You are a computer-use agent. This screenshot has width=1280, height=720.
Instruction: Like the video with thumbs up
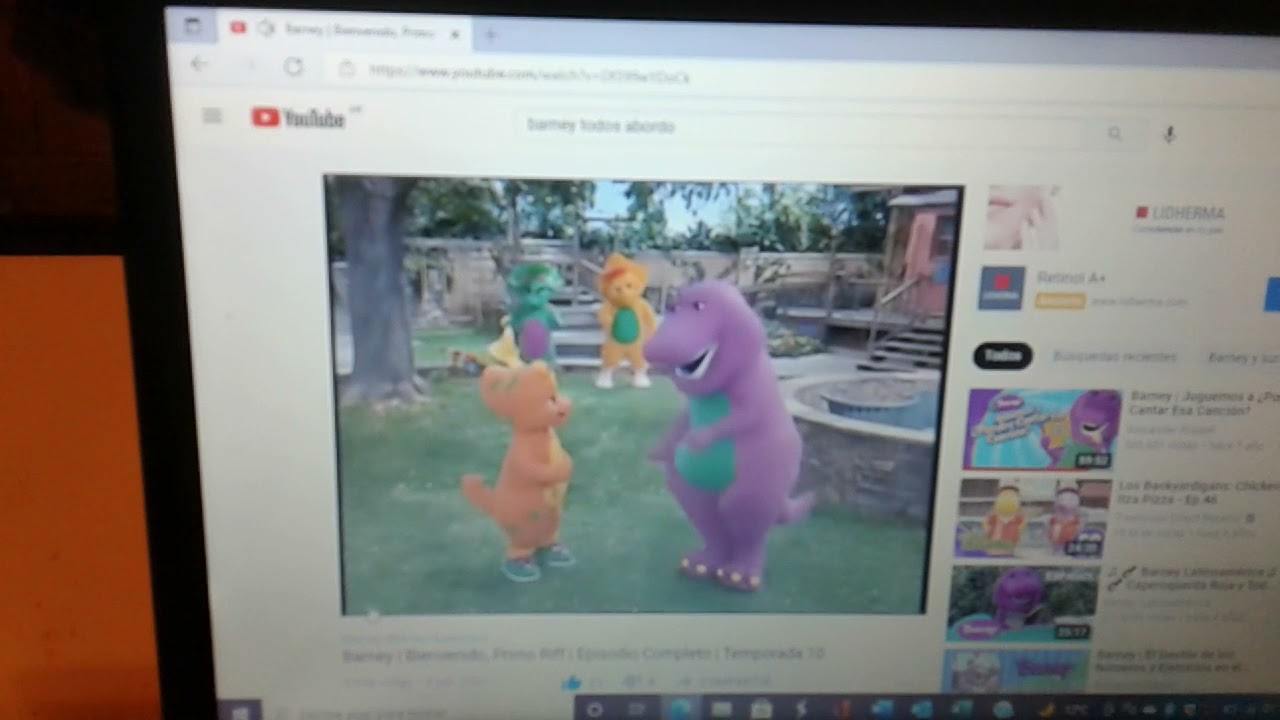tap(571, 683)
